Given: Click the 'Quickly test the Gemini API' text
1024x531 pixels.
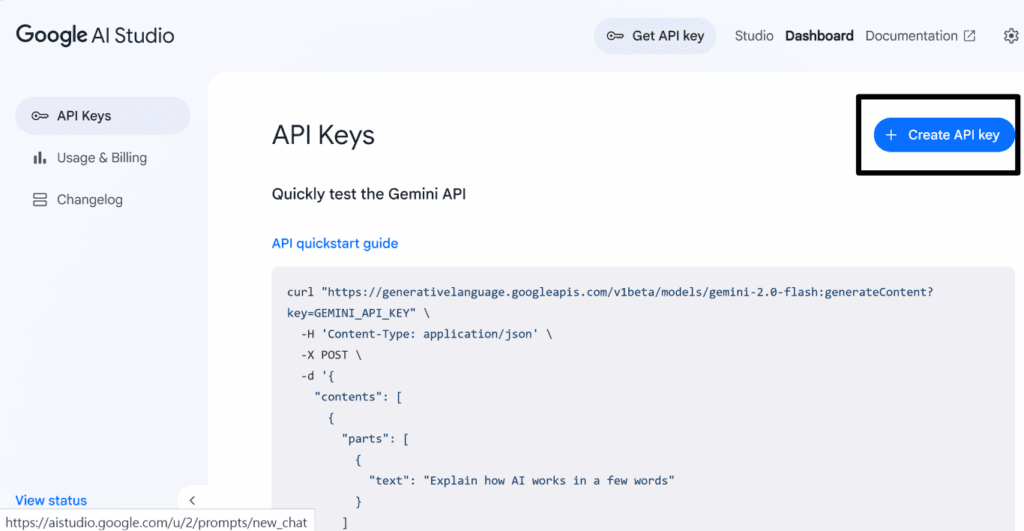Looking at the screenshot, I should (369, 194).
